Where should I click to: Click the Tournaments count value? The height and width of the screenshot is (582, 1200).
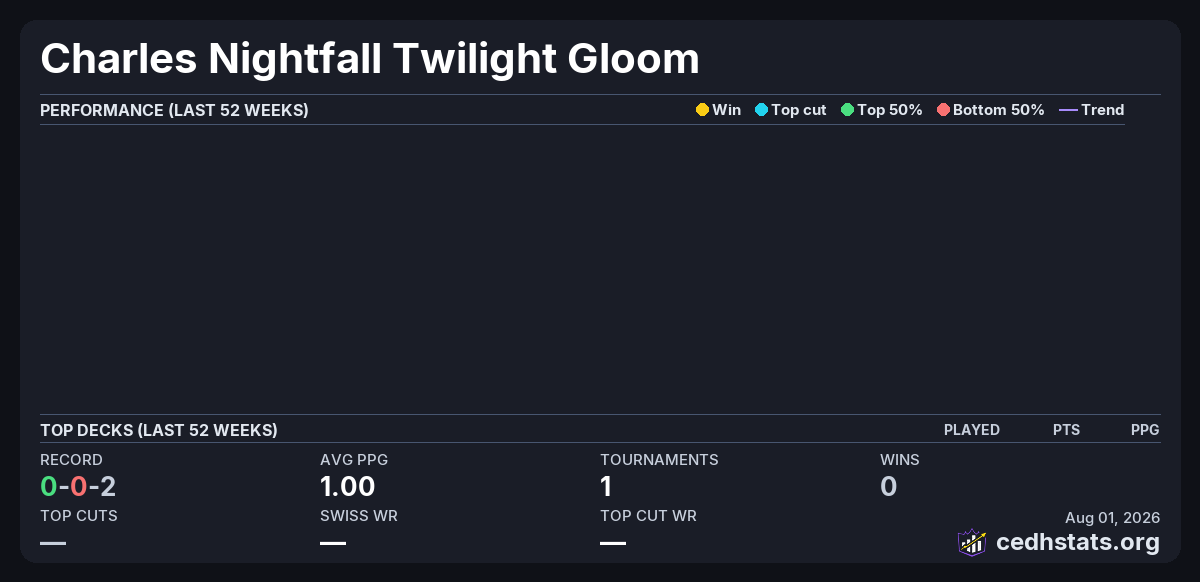coord(606,487)
